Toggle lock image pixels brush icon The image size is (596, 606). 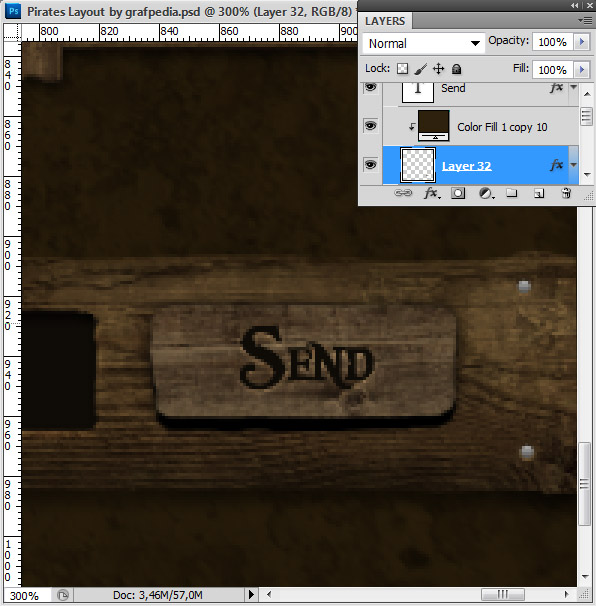(421, 69)
